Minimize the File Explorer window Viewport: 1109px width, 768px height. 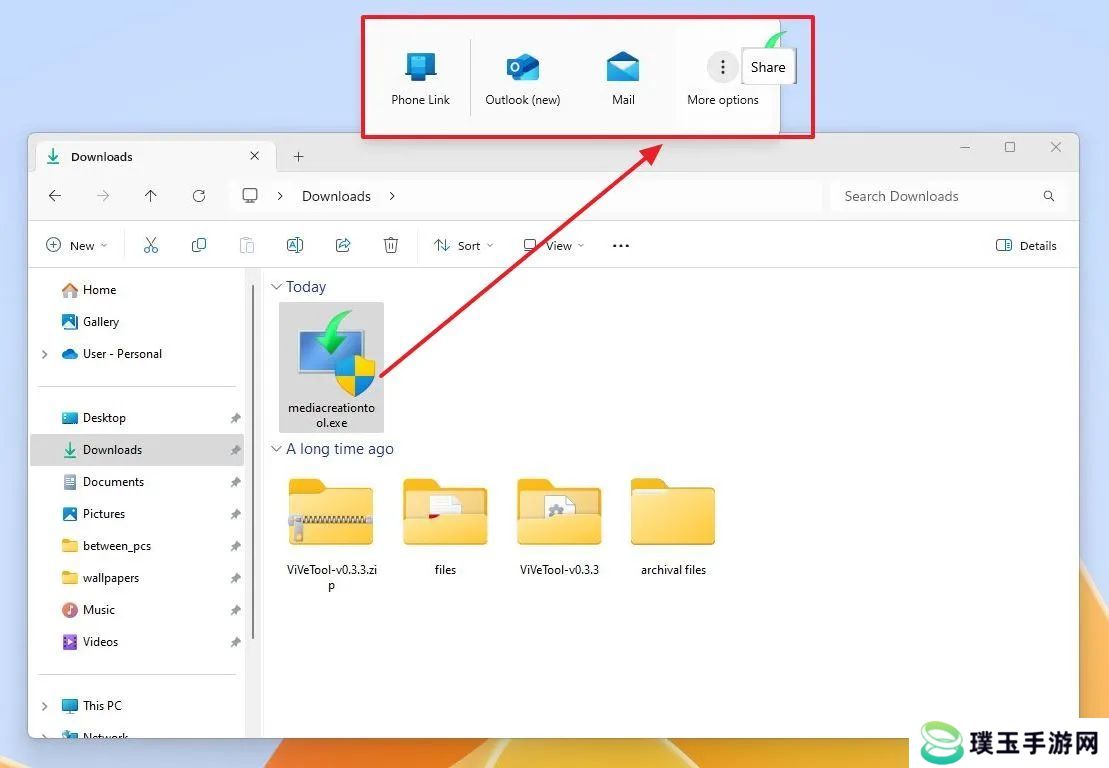(x=965, y=147)
